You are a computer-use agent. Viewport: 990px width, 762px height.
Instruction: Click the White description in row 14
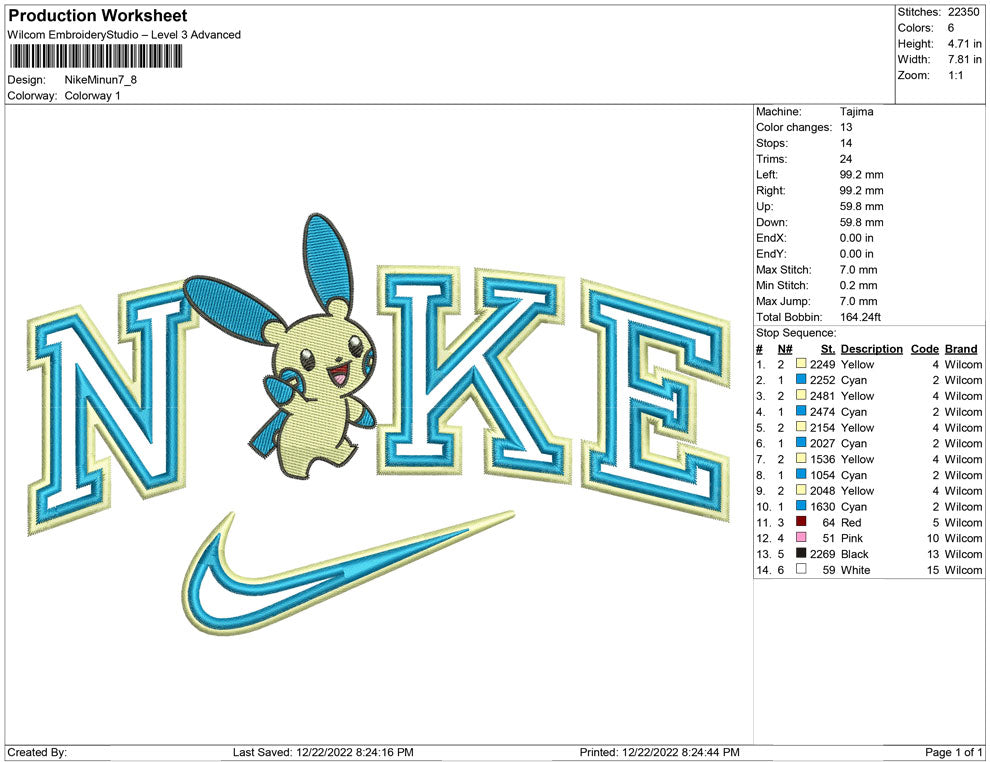(856, 569)
